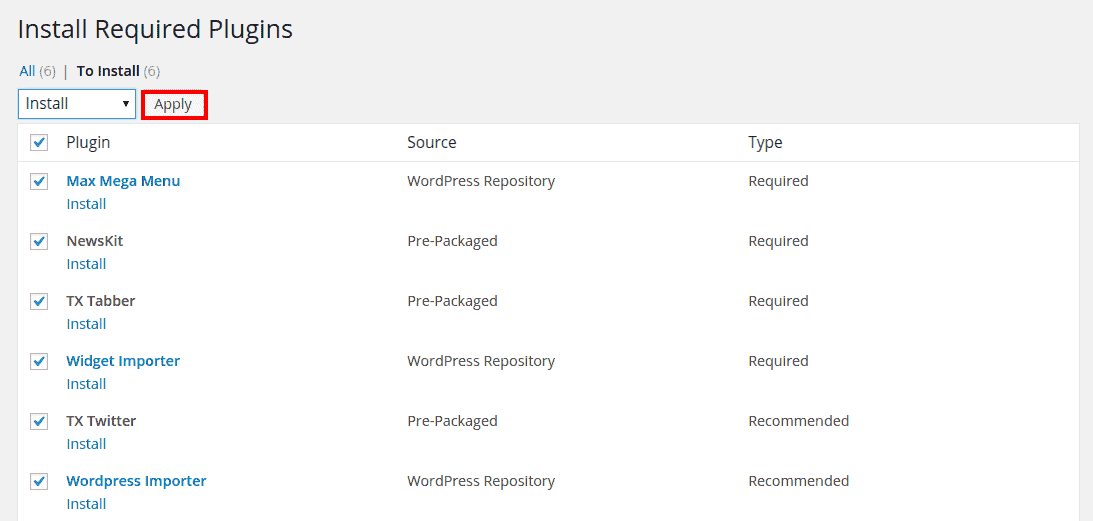
Task: Open the Max Mega Menu plugin link
Action: tap(123, 181)
